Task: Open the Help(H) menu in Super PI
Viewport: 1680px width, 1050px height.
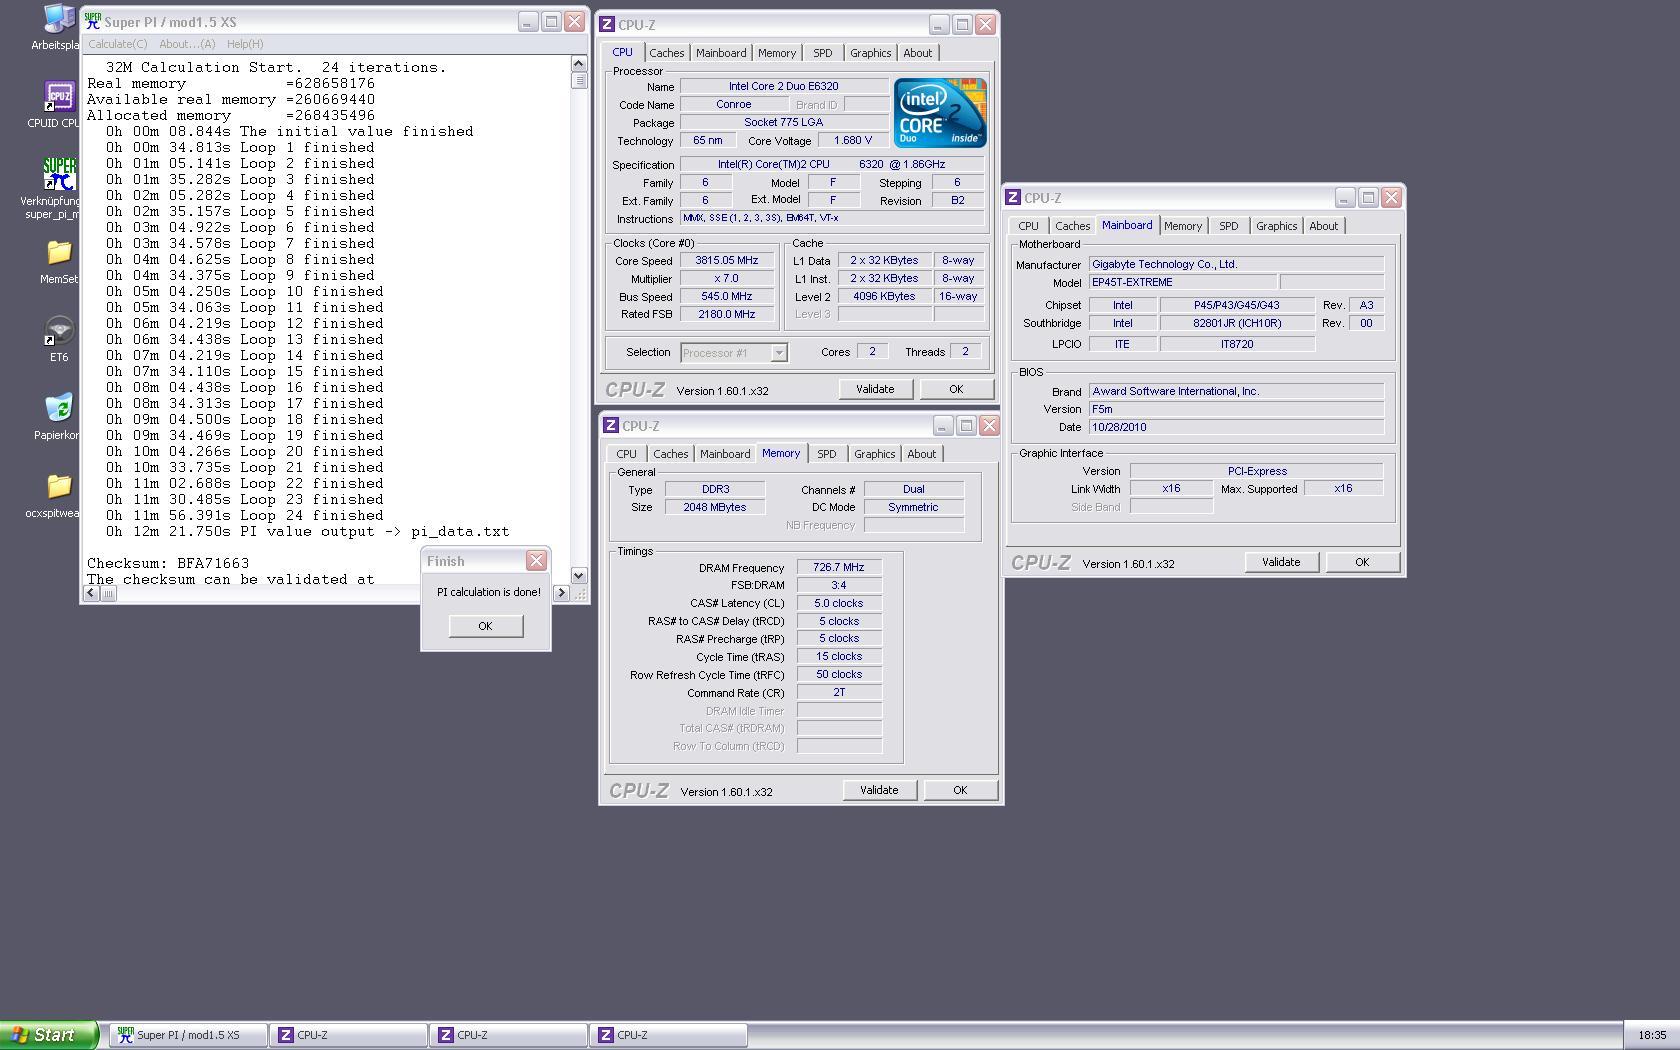Action: 245,44
